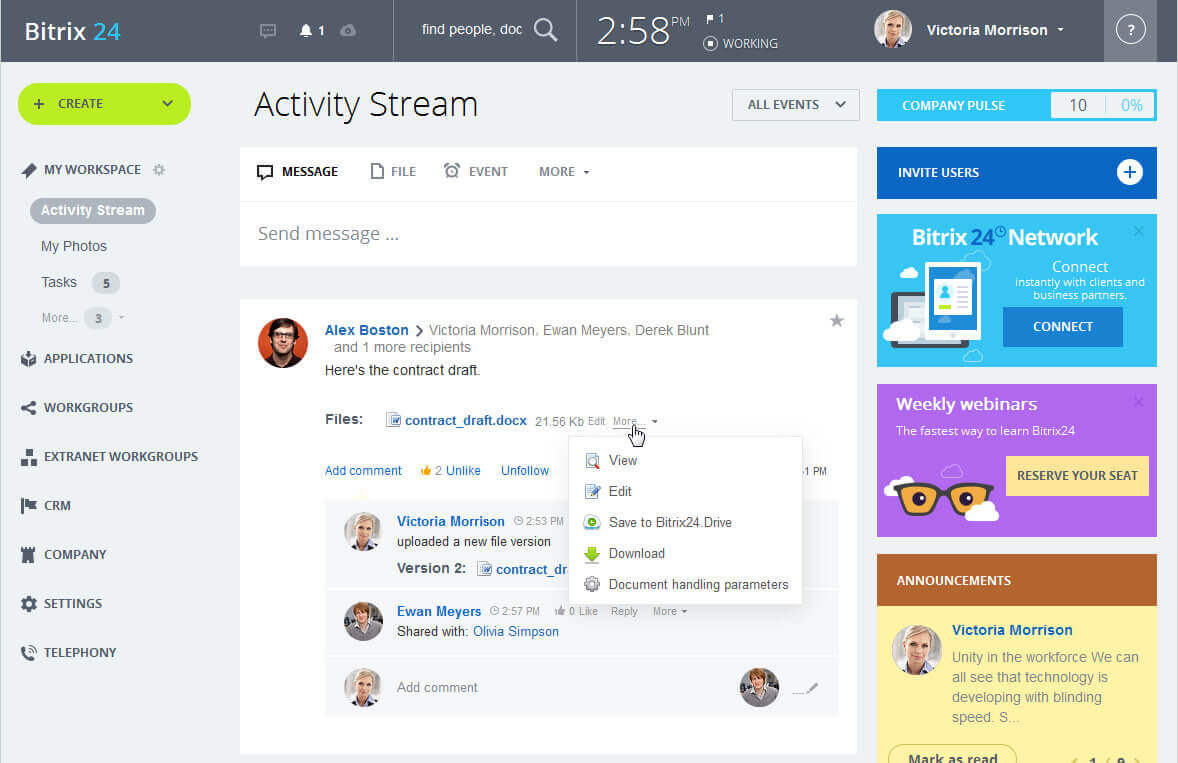Click plus icon on Invite Users

point(1129,172)
